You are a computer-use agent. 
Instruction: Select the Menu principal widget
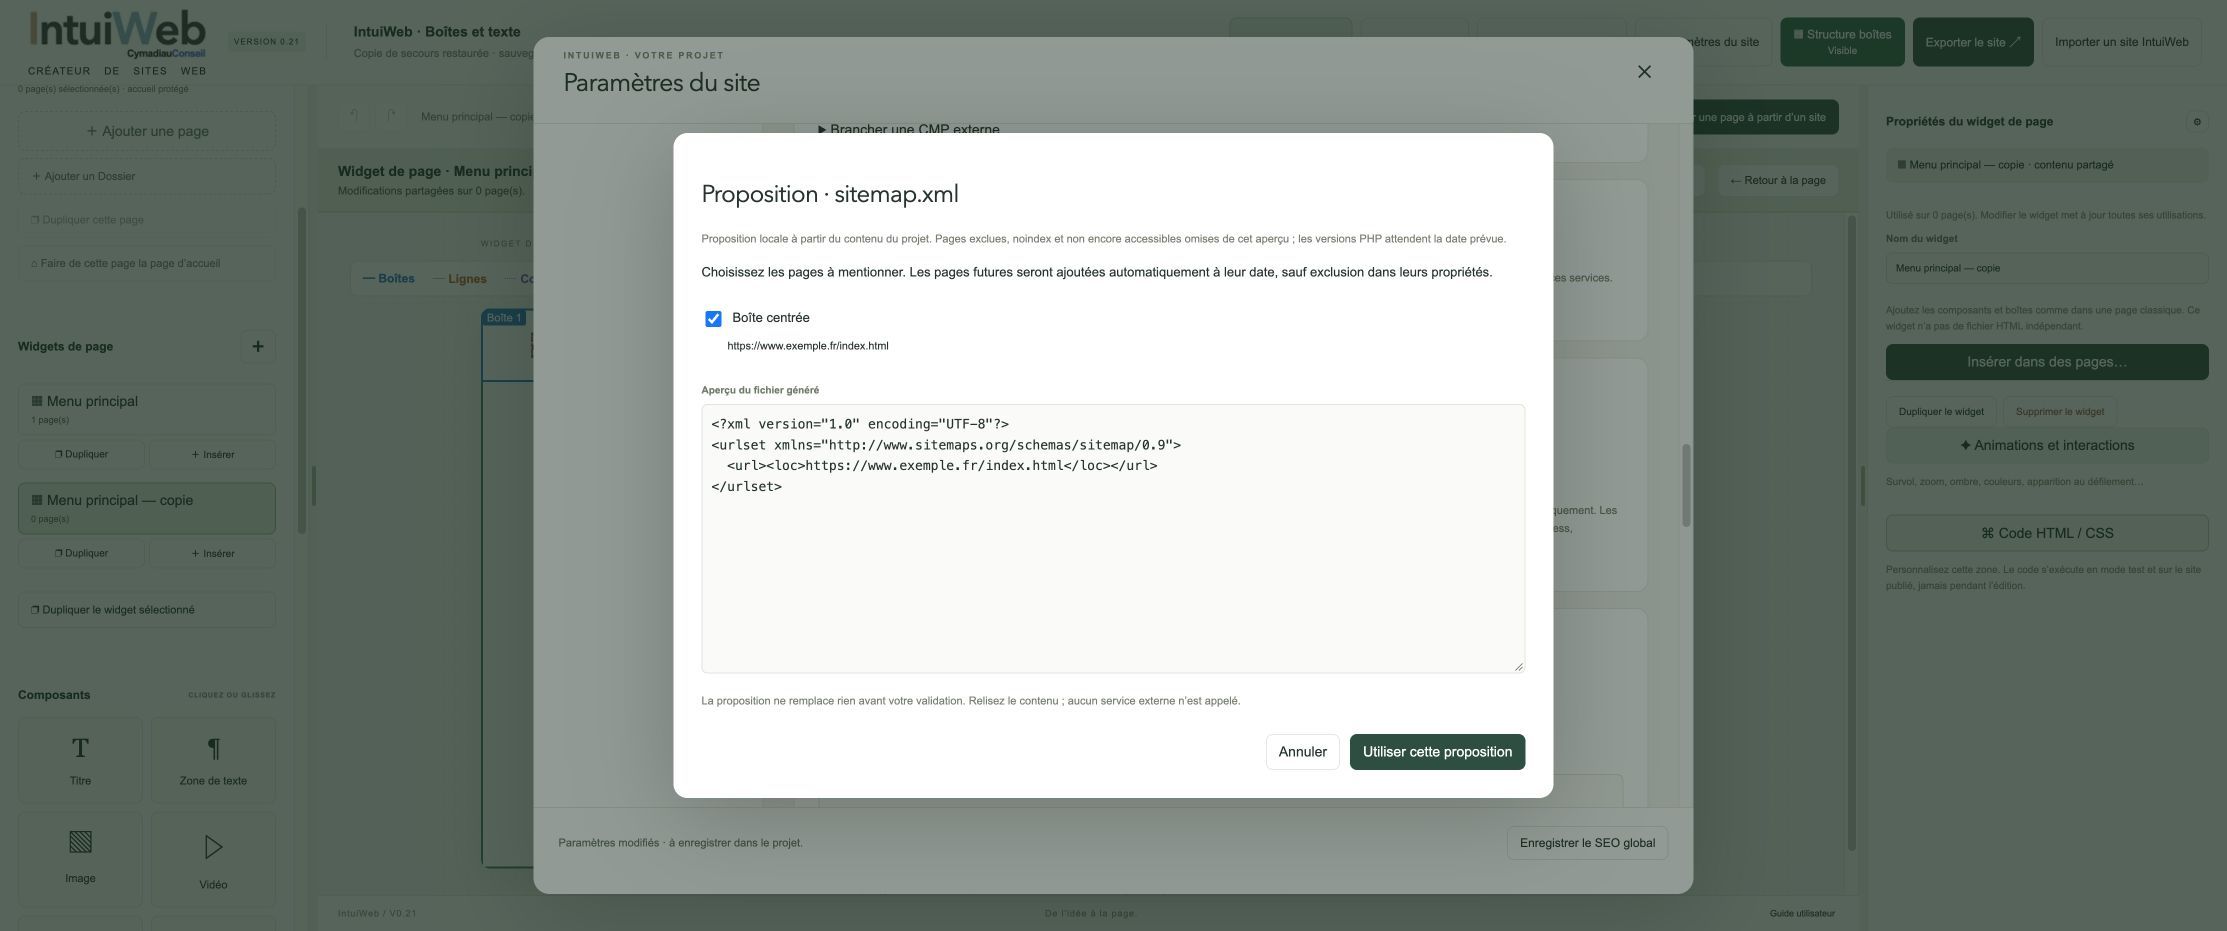pyautogui.click(x=147, y=409)
